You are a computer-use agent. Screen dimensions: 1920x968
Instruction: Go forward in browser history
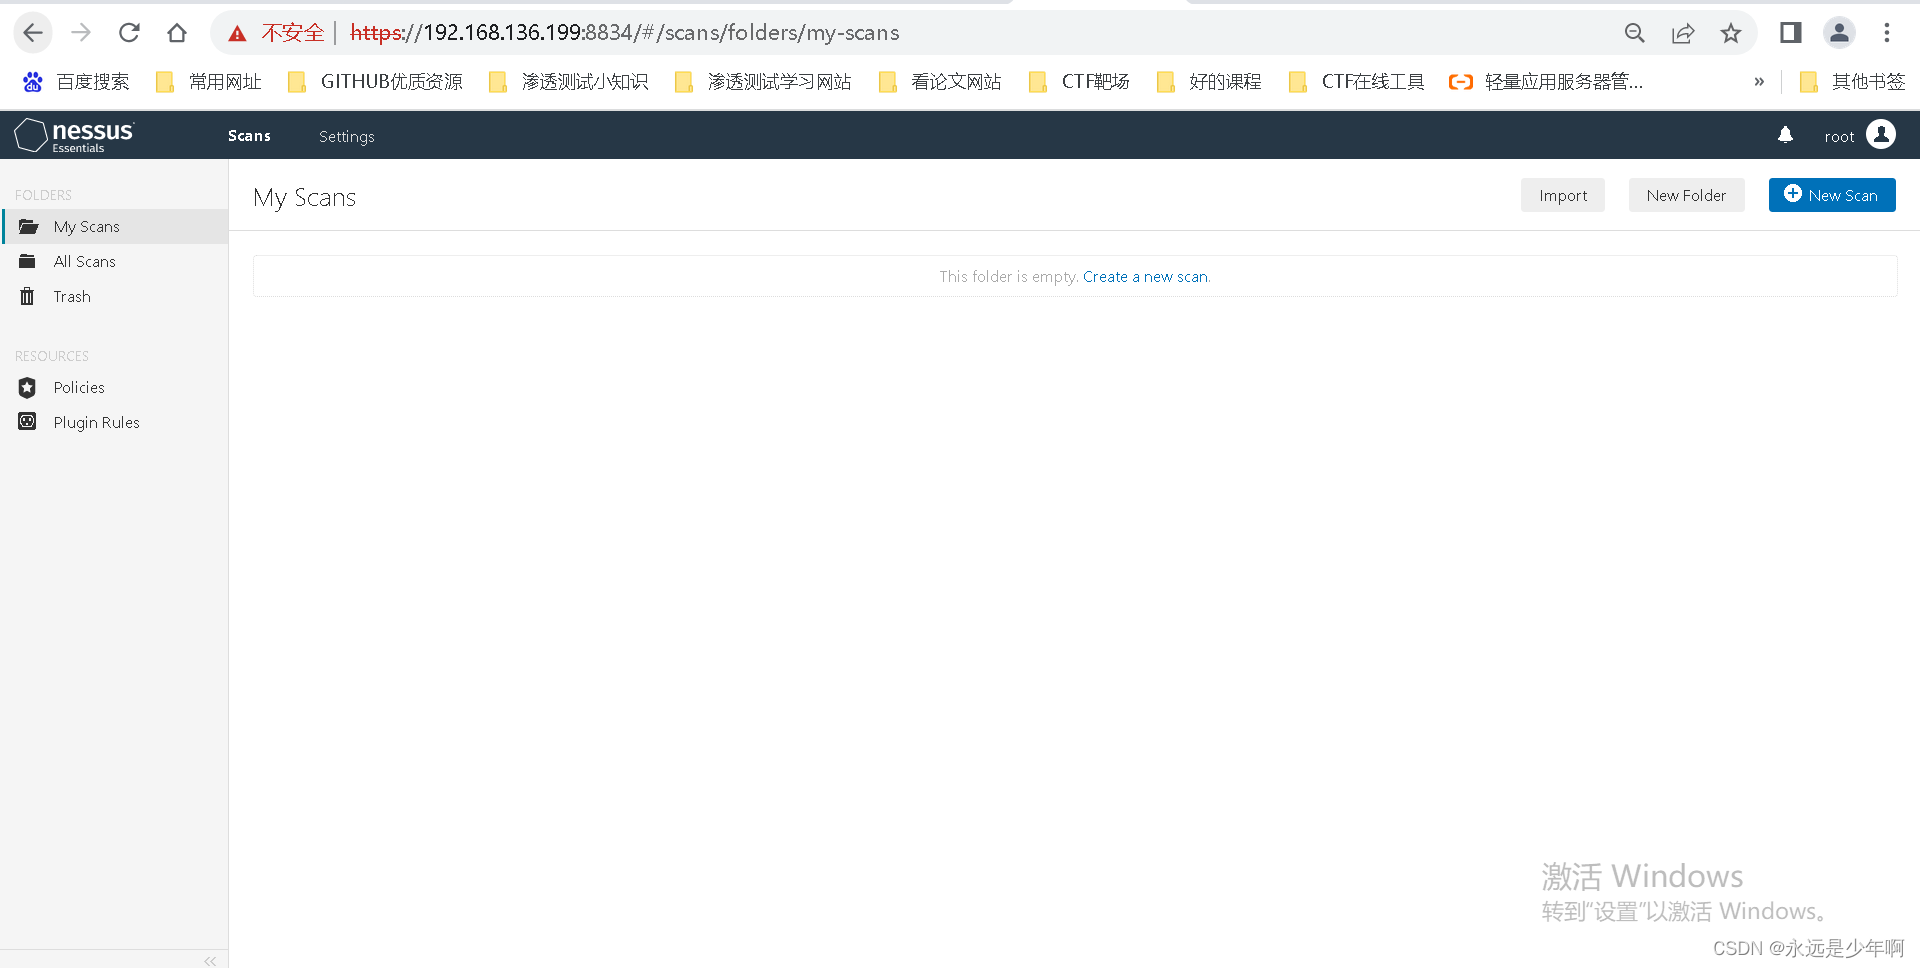81,33
